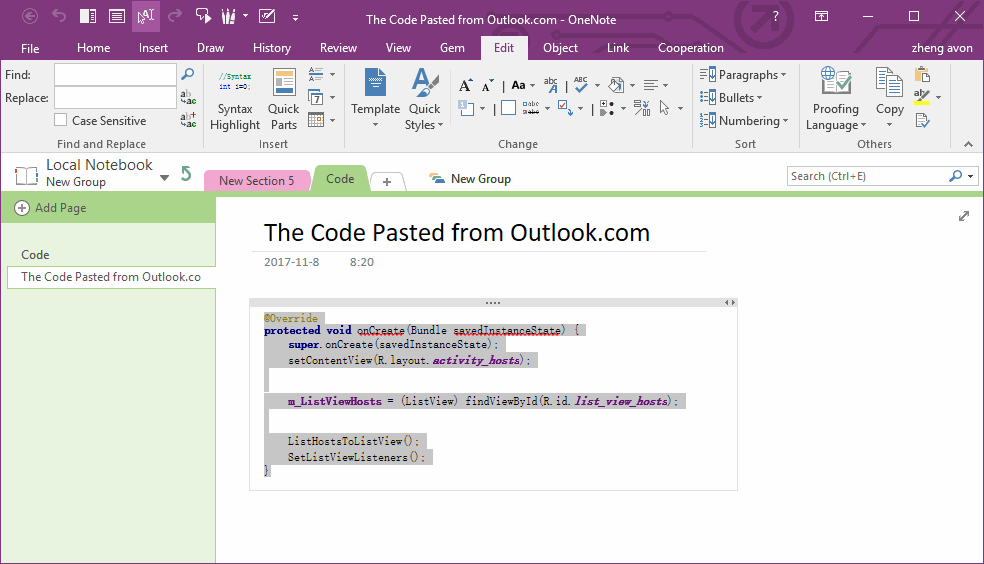This screenshot has width=984, height=564.
Task: Open Proofing Language menu
Action: coord(835,99)
